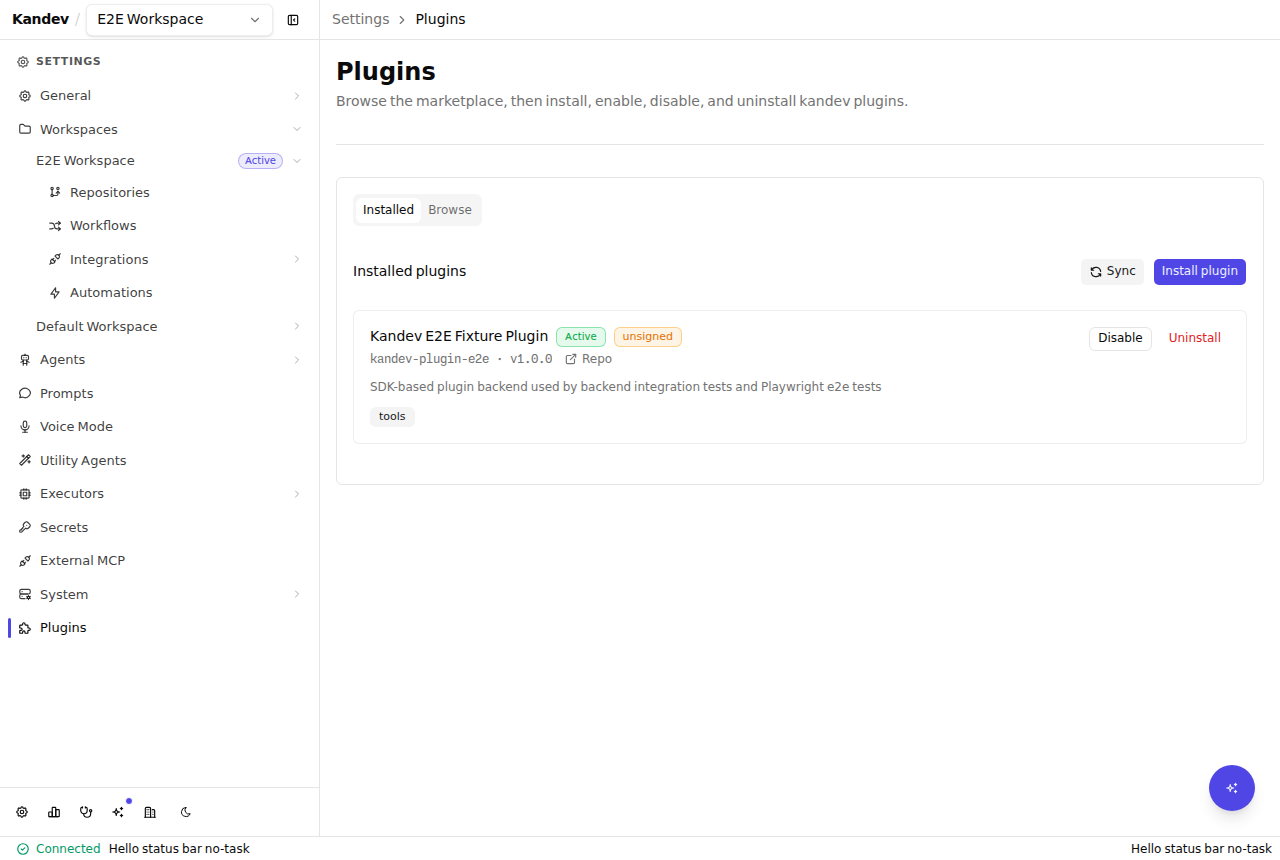The image size is (1280, 860).
Task: Click the Utility Agents wand icon
Action: [25, 460]
